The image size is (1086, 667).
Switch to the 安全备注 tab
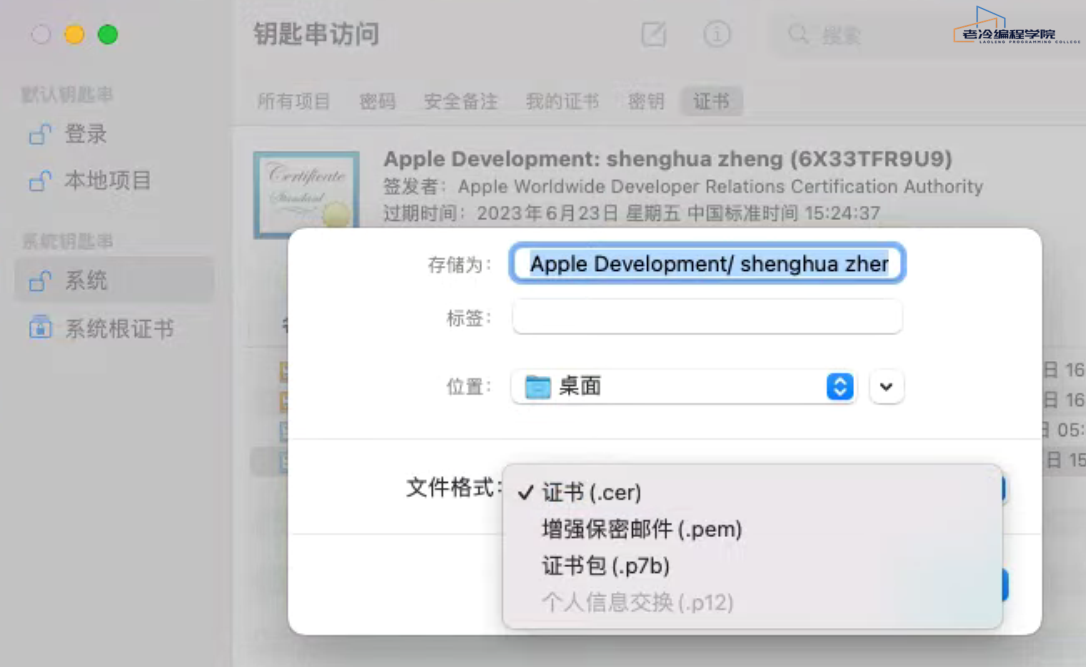coord(461,102)
